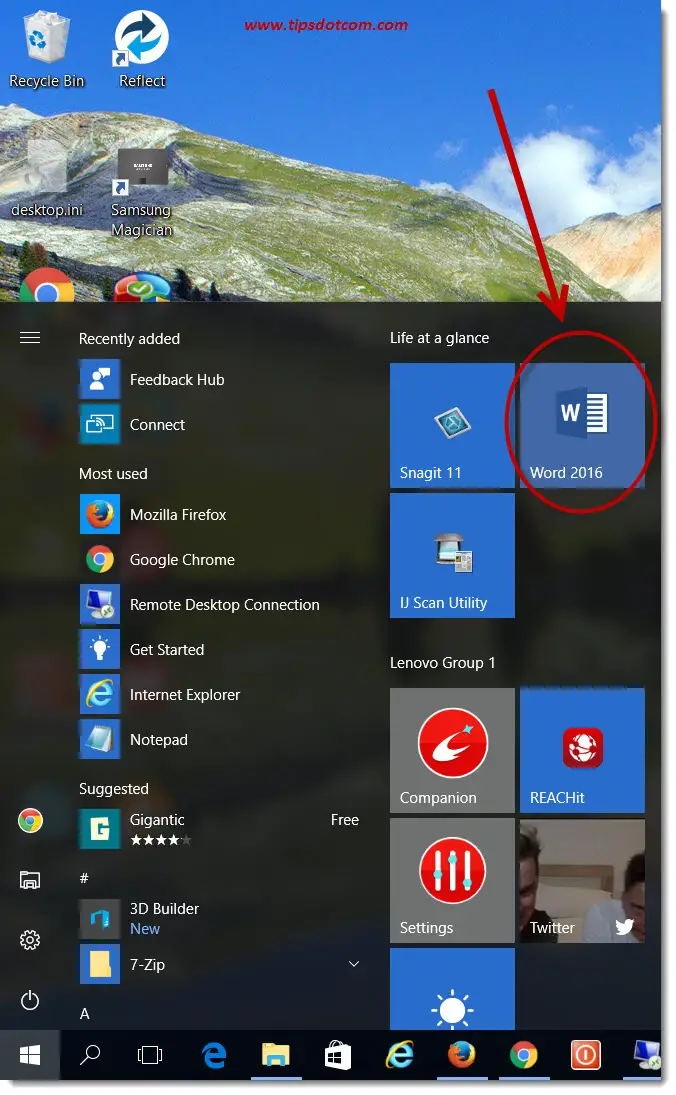The height and width of the screenshot is (1095, 676).
Task: Open Feedback Hub from Recently added
Action: [x=220, y=380]
